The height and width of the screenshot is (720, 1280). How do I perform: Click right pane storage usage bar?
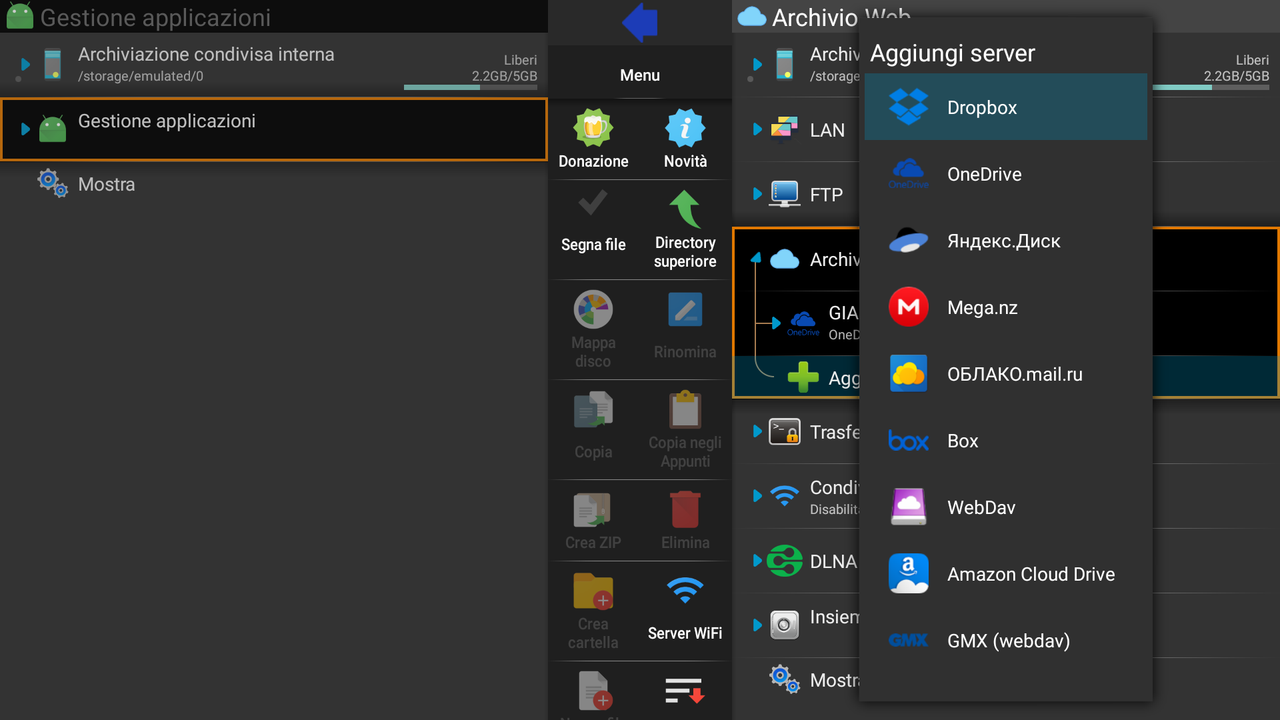point(1210,87)
